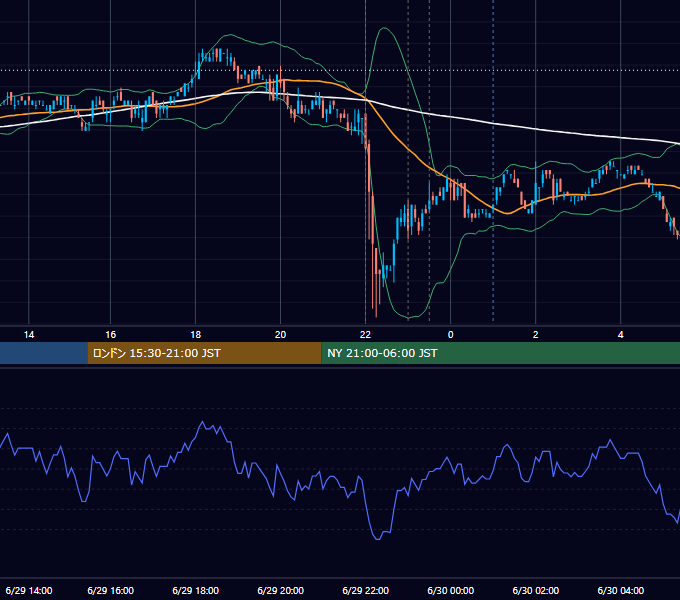Screen dimensions: 680x600
Task: Click the 6/30 04:00 time label
Action: tap(621, 590)
